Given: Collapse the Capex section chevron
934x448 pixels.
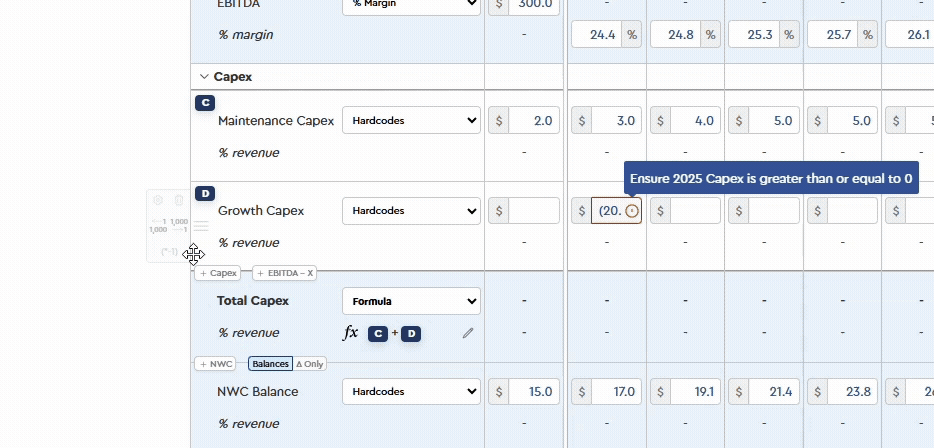Looking at the screenshot, I should pyautogui.click(x=204, y=76).
